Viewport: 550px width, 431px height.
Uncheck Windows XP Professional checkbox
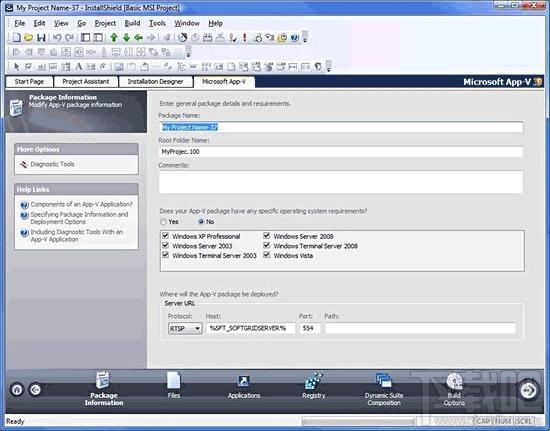coord(166,236)
